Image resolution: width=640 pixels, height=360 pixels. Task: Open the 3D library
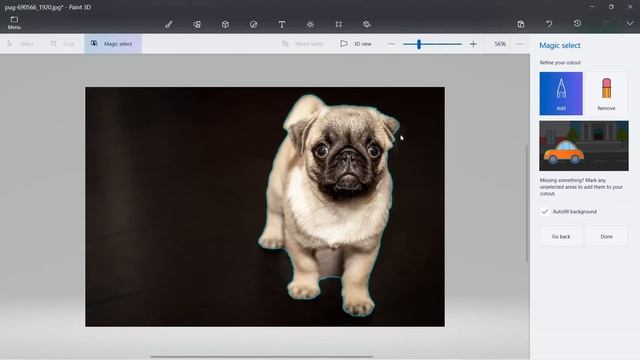[367, 24]
